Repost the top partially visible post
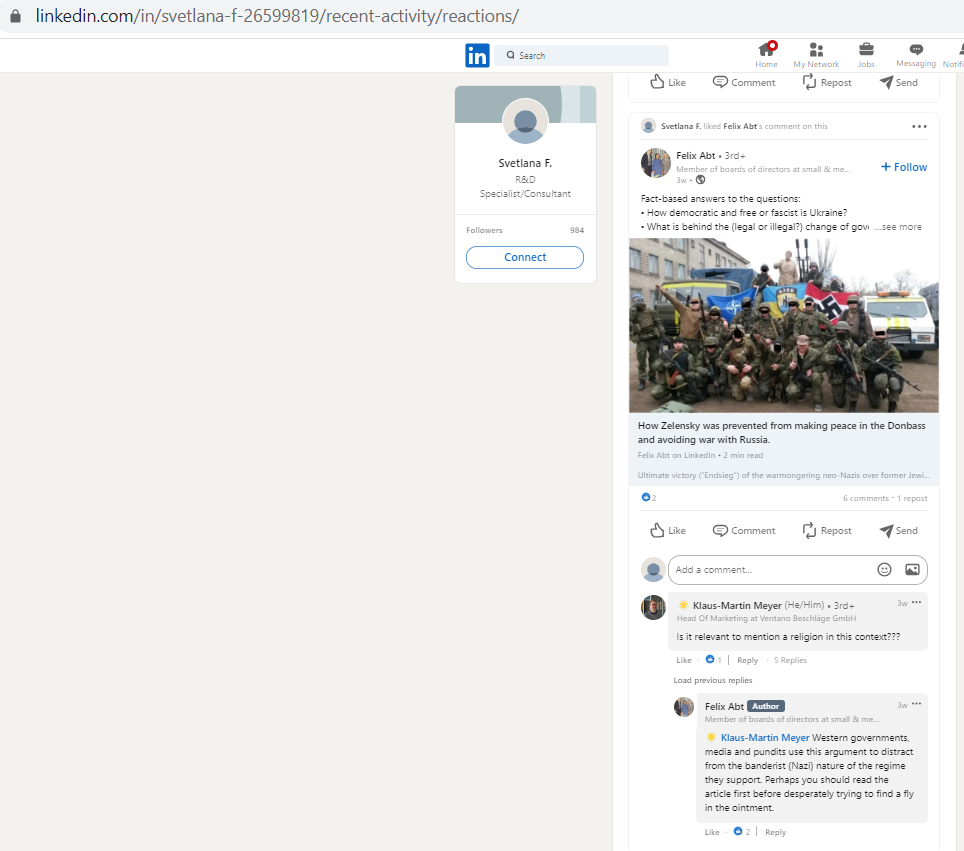This screenshot has height=851, width=964. click(827, 82)
